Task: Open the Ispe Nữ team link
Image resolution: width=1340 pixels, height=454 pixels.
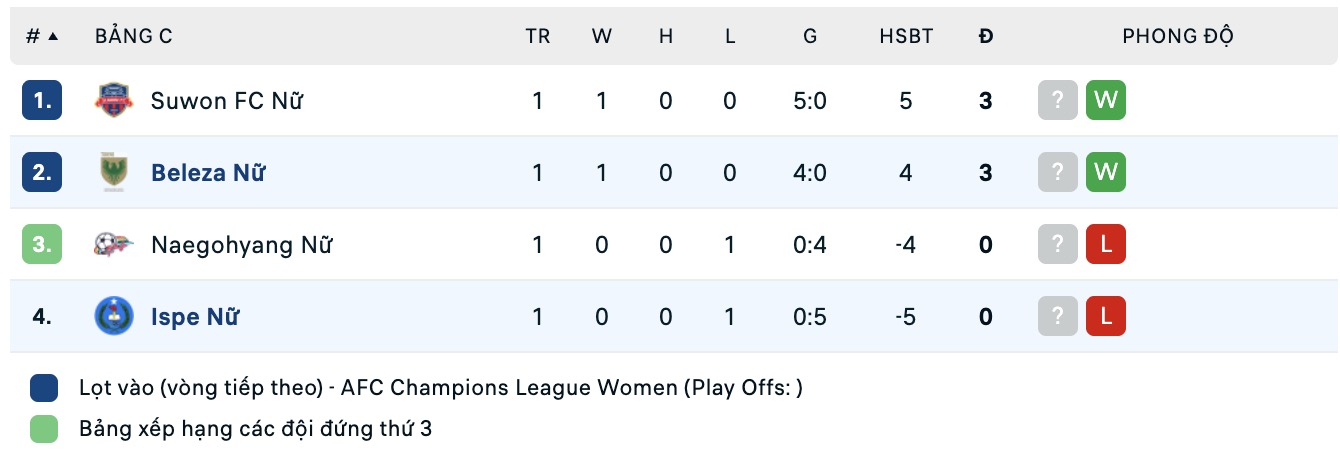Action: click(x=194, y=317)
